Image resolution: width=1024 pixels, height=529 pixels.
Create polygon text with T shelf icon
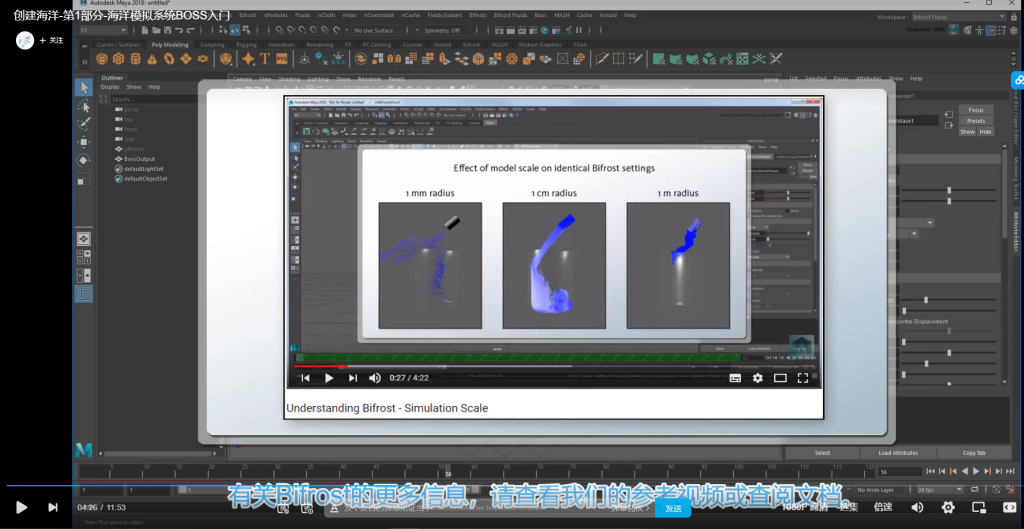click(265, 59)
